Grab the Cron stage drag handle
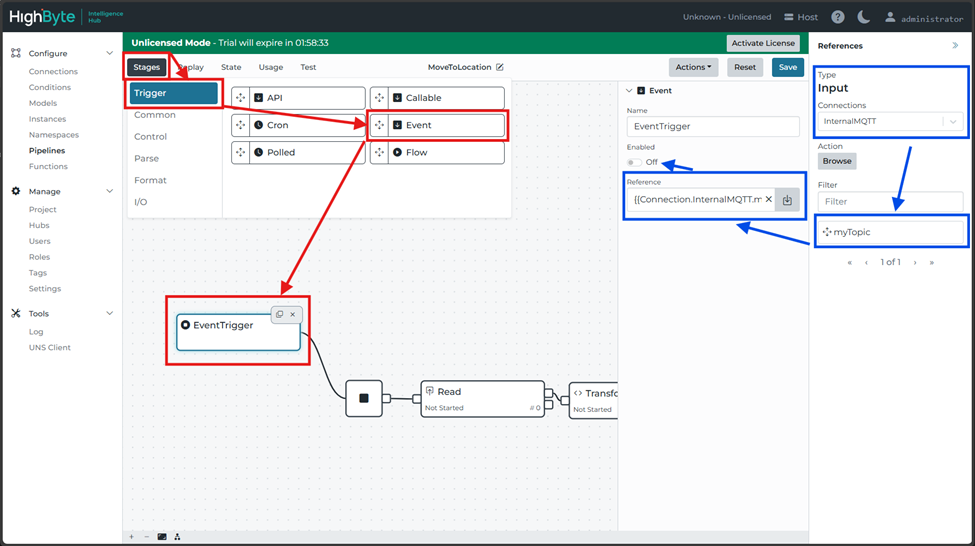This screenshot has height=546, width=975. [x=241, y=125]
